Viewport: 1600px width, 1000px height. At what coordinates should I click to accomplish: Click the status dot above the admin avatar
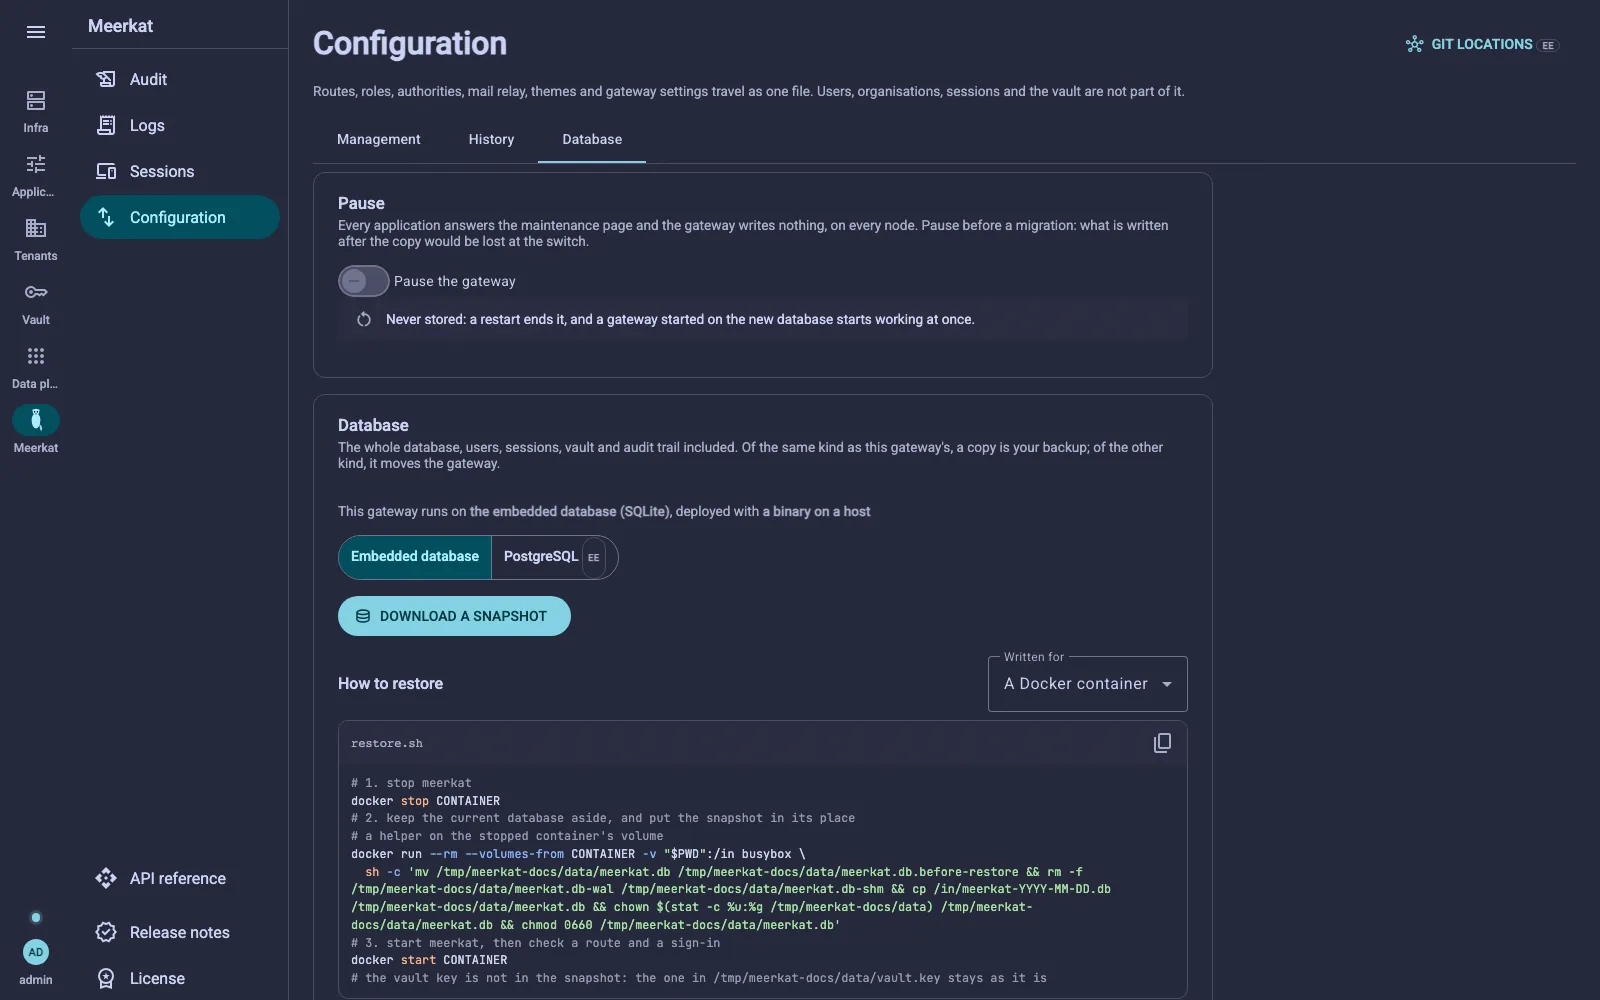(36, 918)
